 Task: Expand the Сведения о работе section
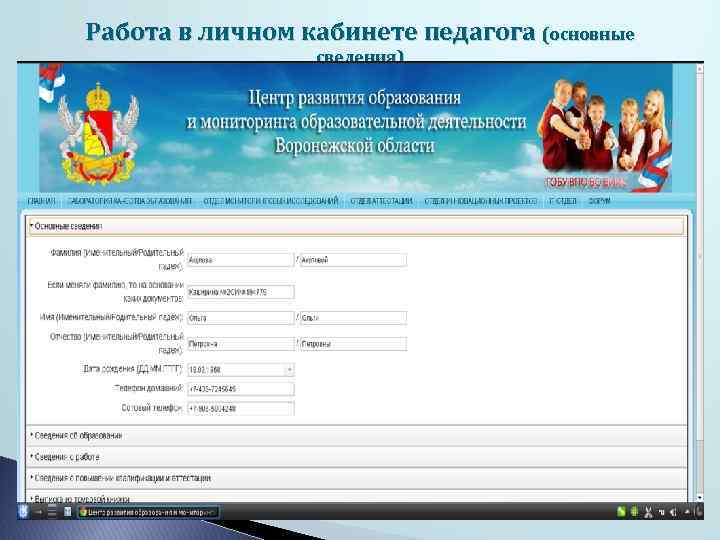coord(356,457)
